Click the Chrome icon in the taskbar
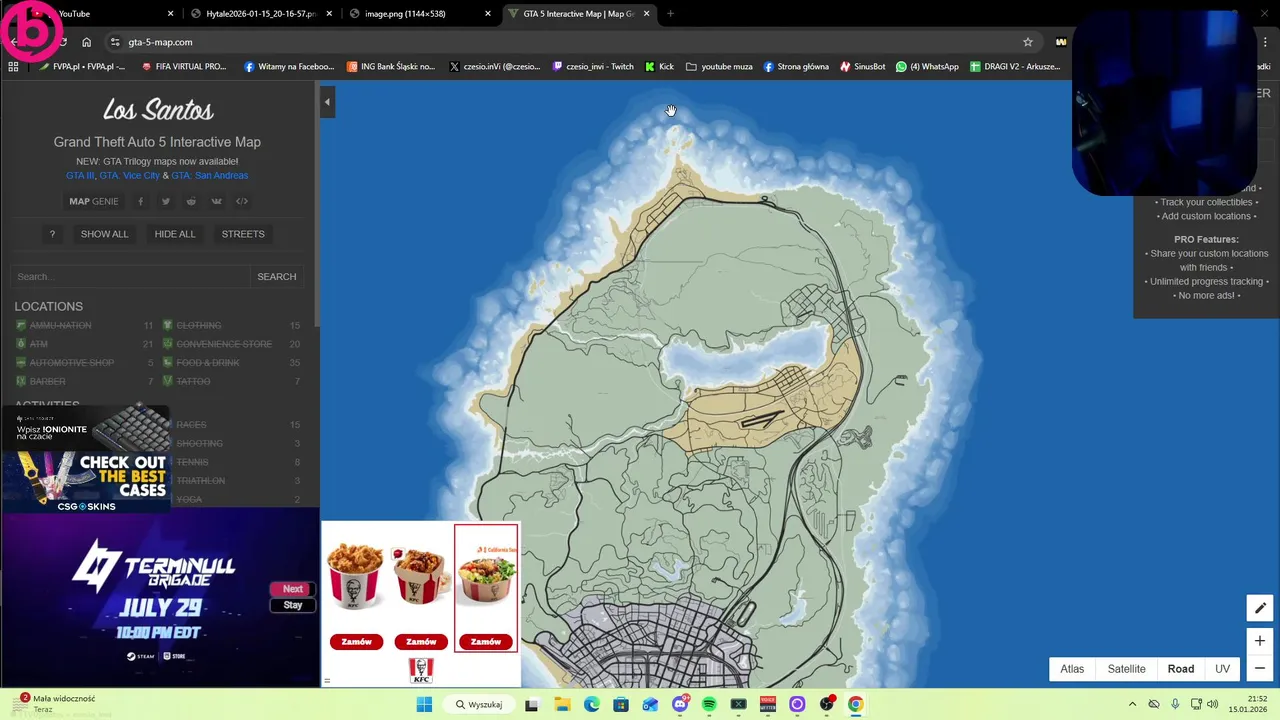This screenshot has width=1280, height=720. pos(855,704)
